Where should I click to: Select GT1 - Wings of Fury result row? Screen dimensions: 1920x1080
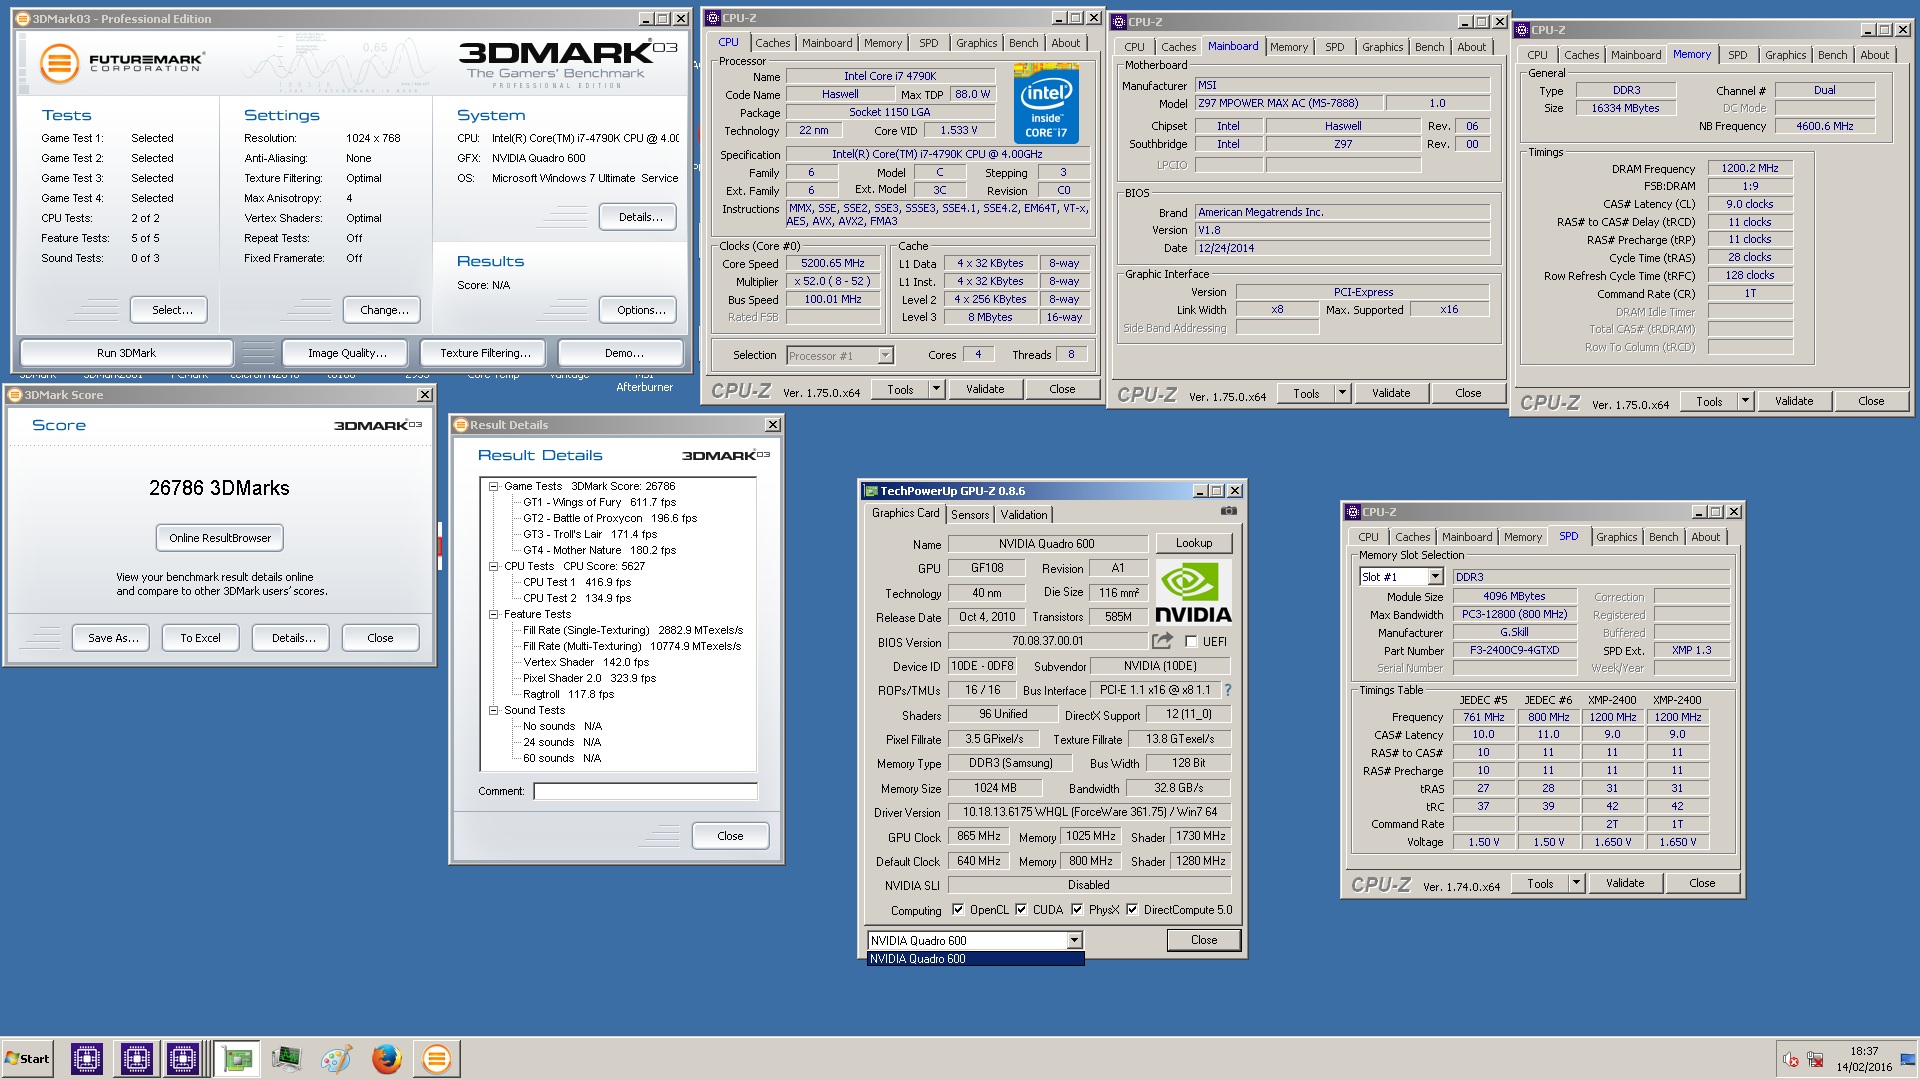[599, 503]
